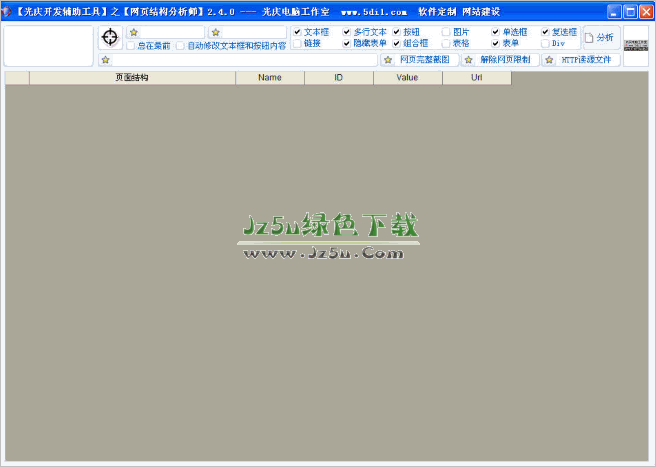Click the 页面结构 column header

132,78
